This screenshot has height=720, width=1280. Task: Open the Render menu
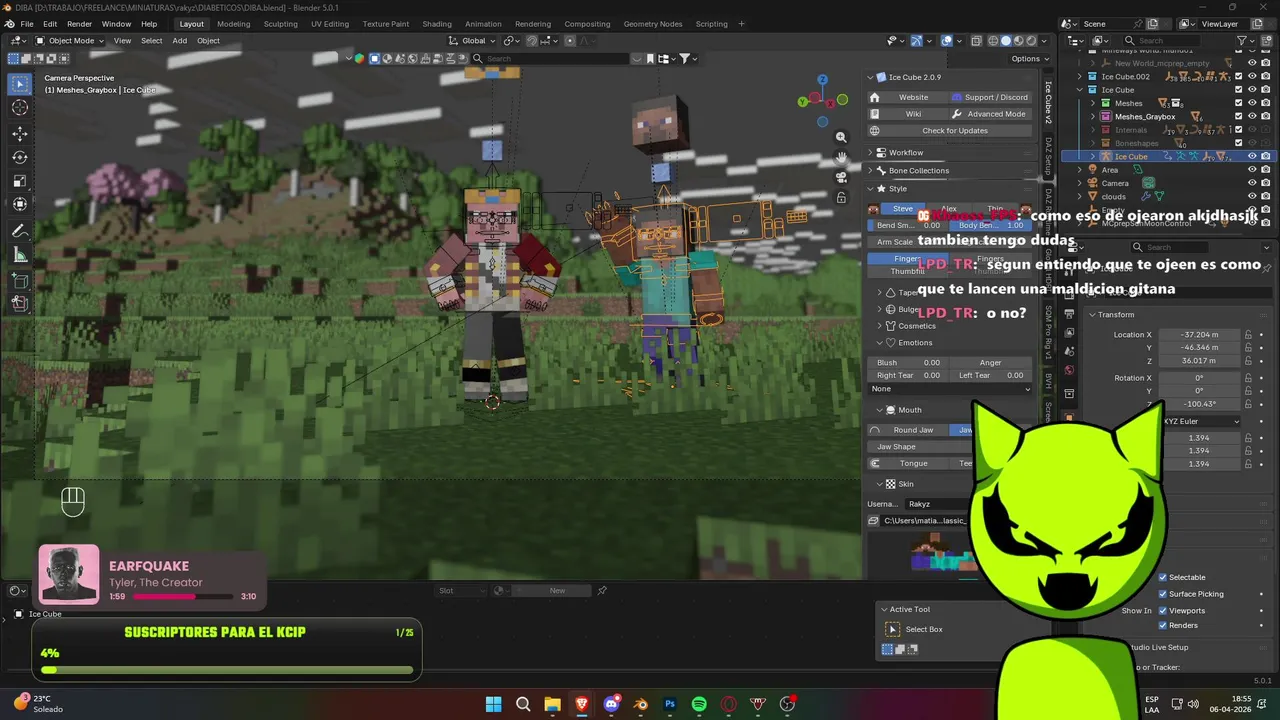[79, 24]
